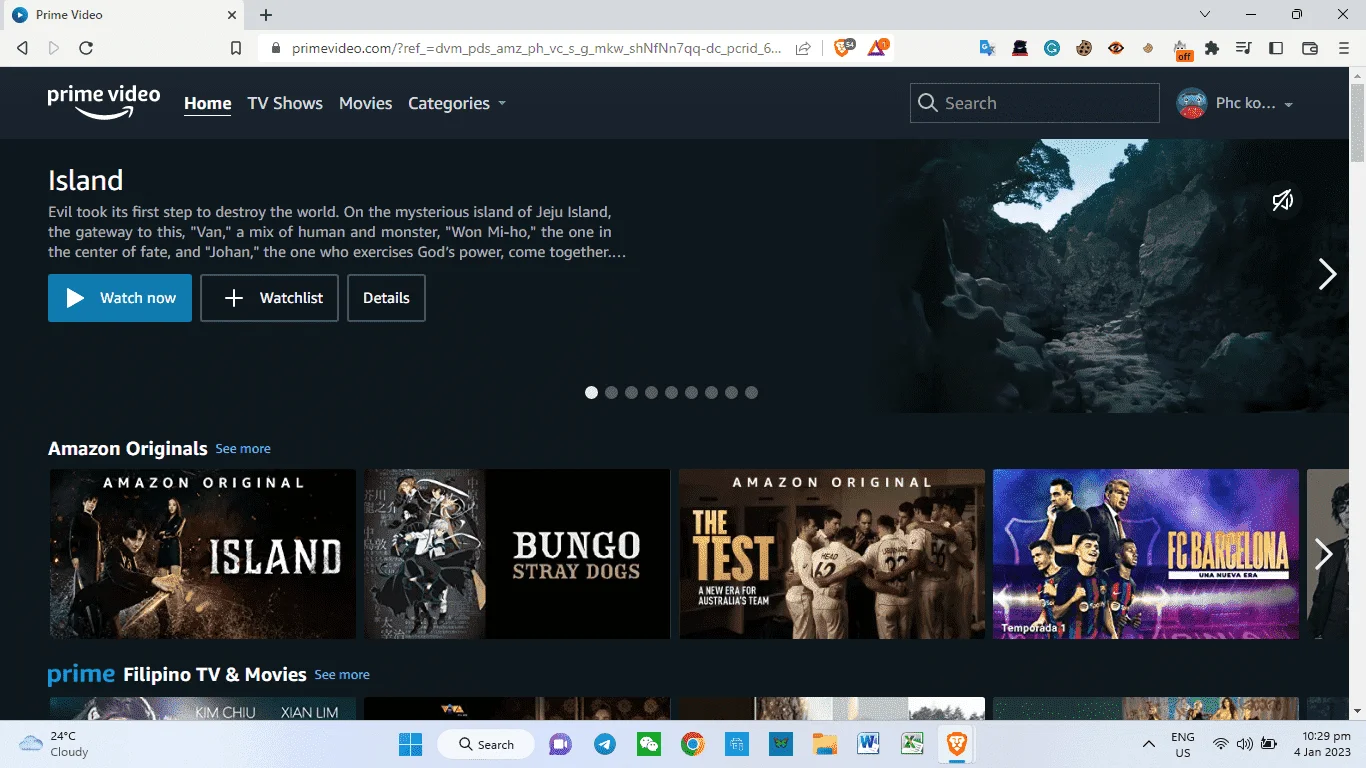The image size is (1366, 768).
Task: Open the Island Details button
Action: click(x=386, y=298)
